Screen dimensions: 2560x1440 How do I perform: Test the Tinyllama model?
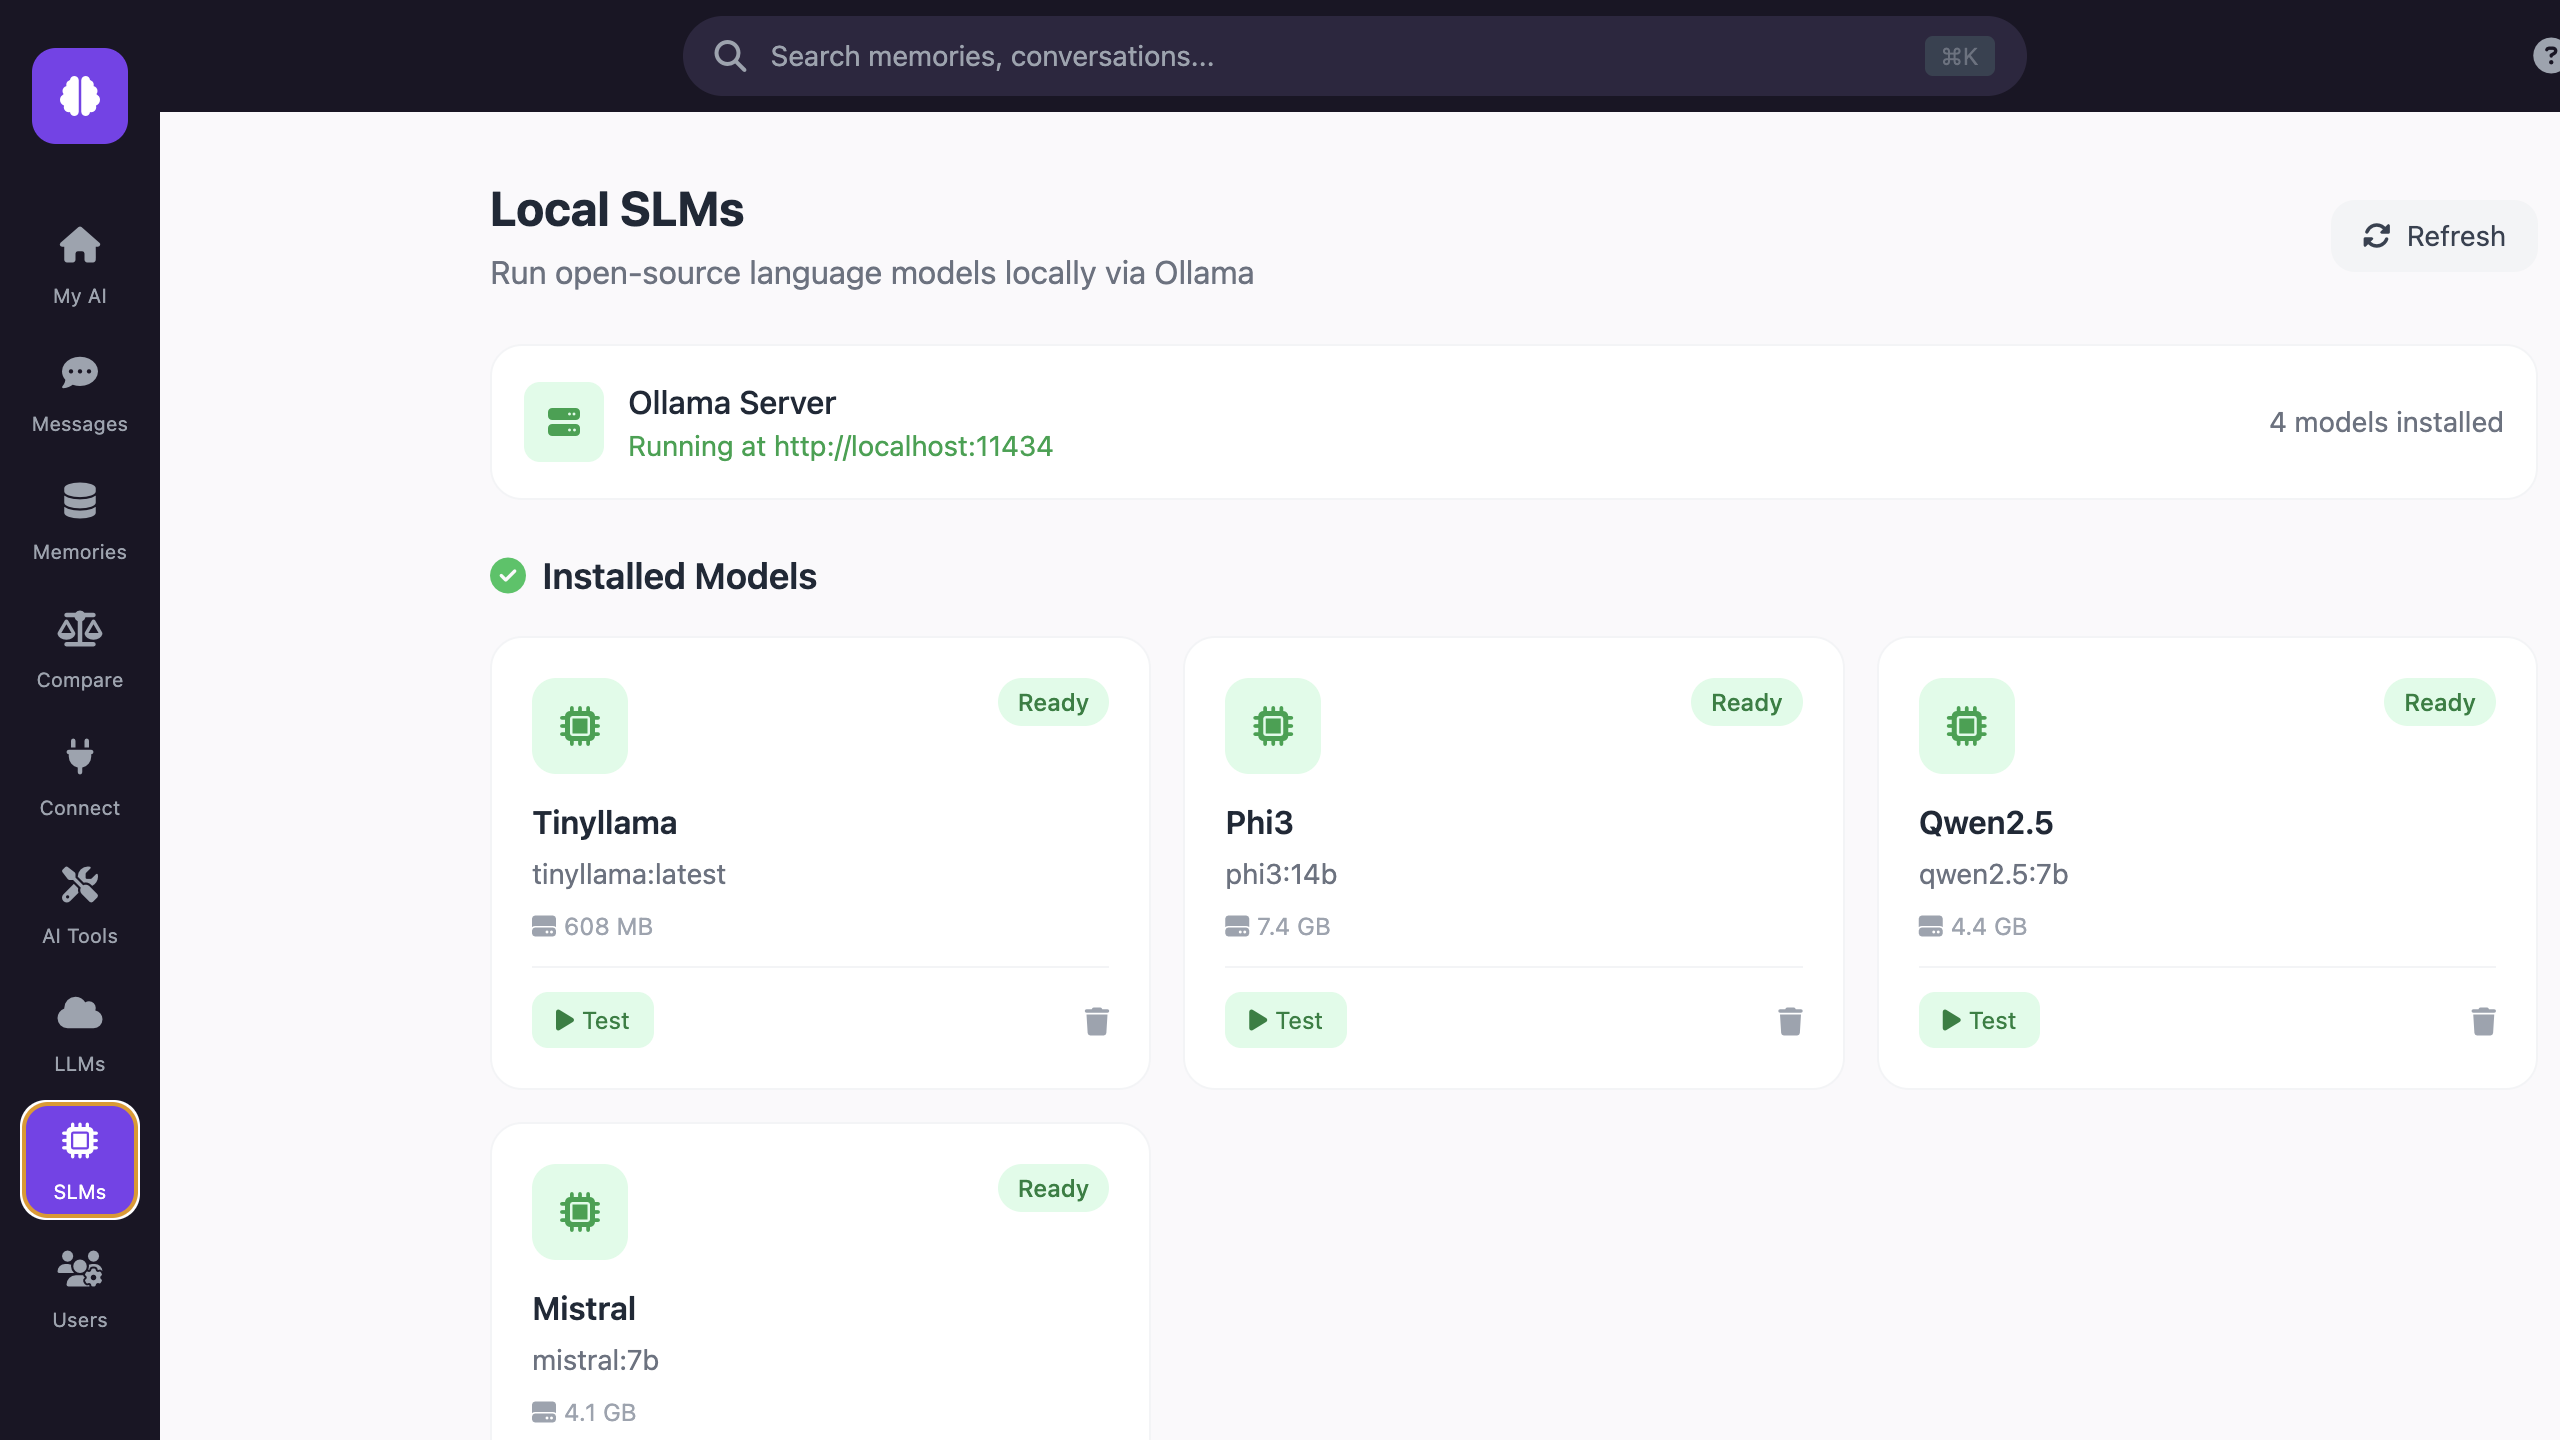(x=592, y=1020)
